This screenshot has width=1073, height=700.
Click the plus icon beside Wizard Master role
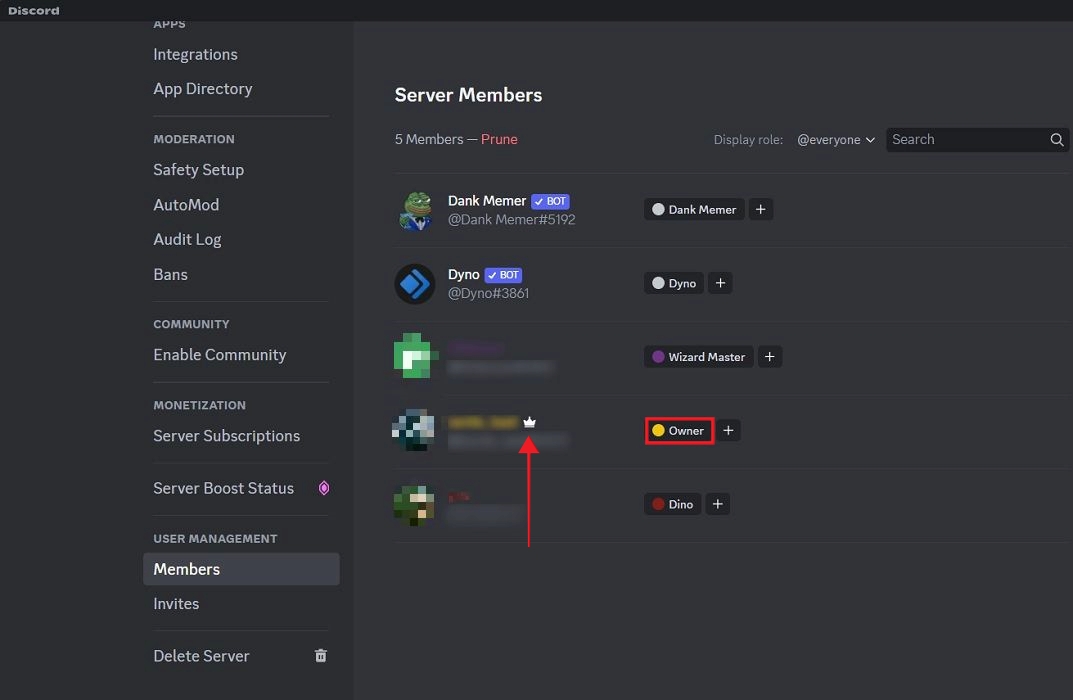[x=770, y=356]
